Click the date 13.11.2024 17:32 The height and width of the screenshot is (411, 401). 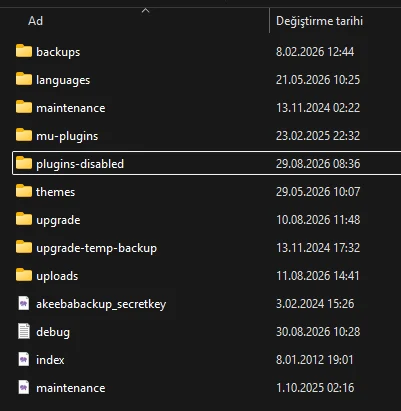coord(318,247)
